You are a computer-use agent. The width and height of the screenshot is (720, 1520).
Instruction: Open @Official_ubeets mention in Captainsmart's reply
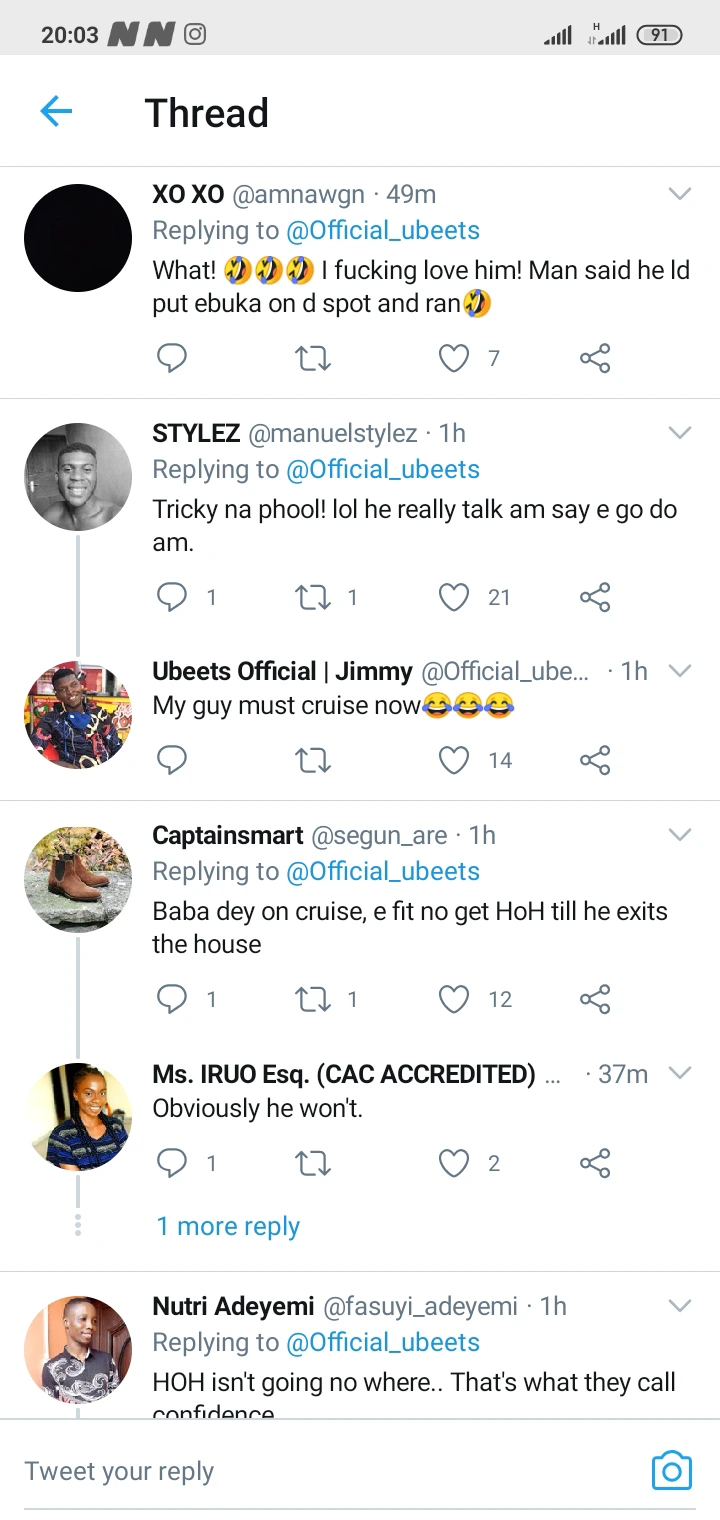(383, 871)
